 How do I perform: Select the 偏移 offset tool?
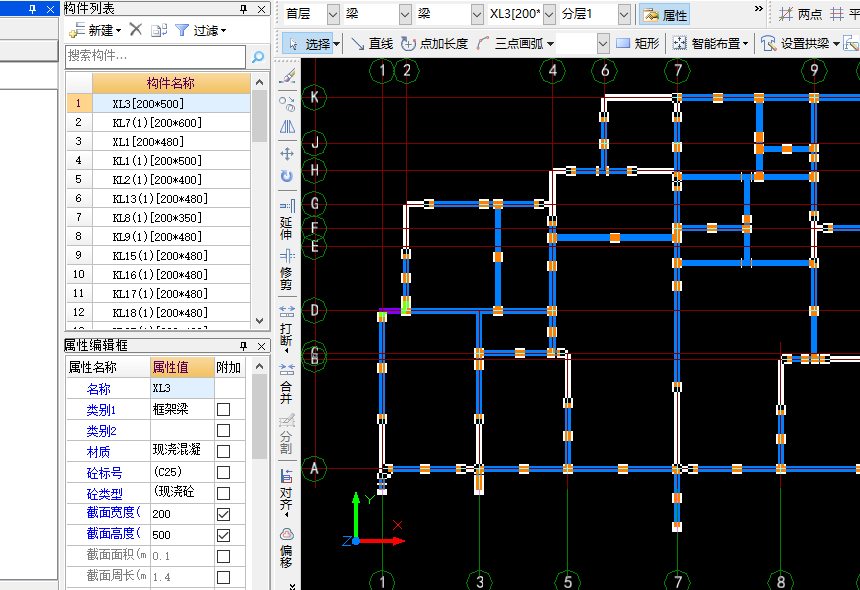(287, 548)
